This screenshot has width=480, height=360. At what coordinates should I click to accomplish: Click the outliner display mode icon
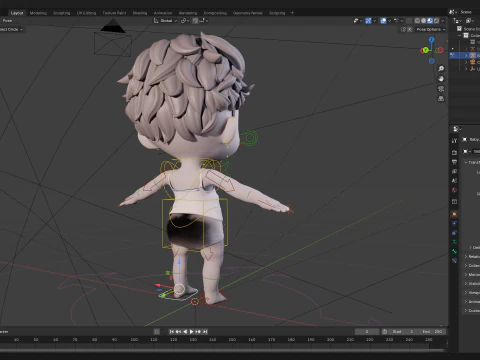pyautogui.click(x=470, y=21)
